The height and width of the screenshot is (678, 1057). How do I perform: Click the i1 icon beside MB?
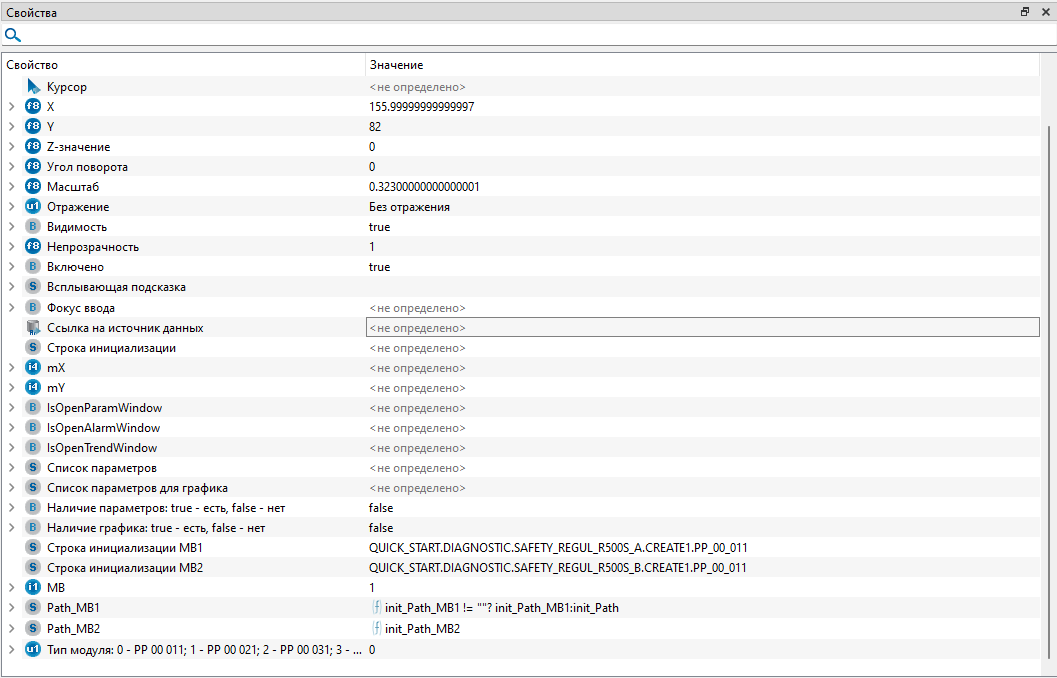pos(33,588)
